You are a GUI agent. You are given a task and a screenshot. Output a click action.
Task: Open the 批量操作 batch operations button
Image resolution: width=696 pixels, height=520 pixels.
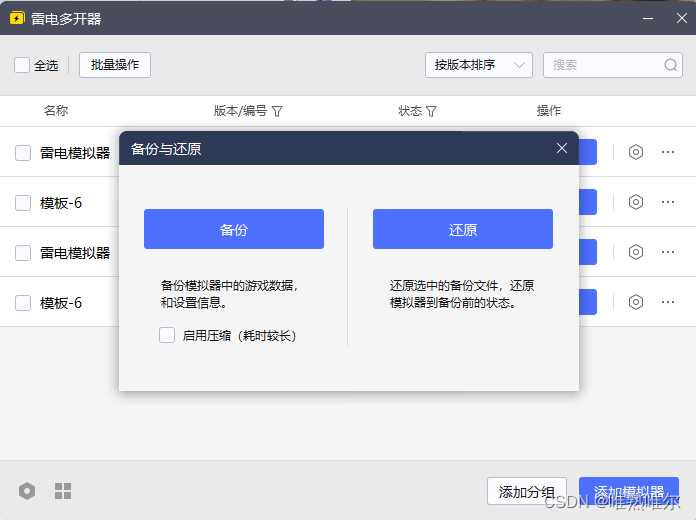[x=115, y=65]
